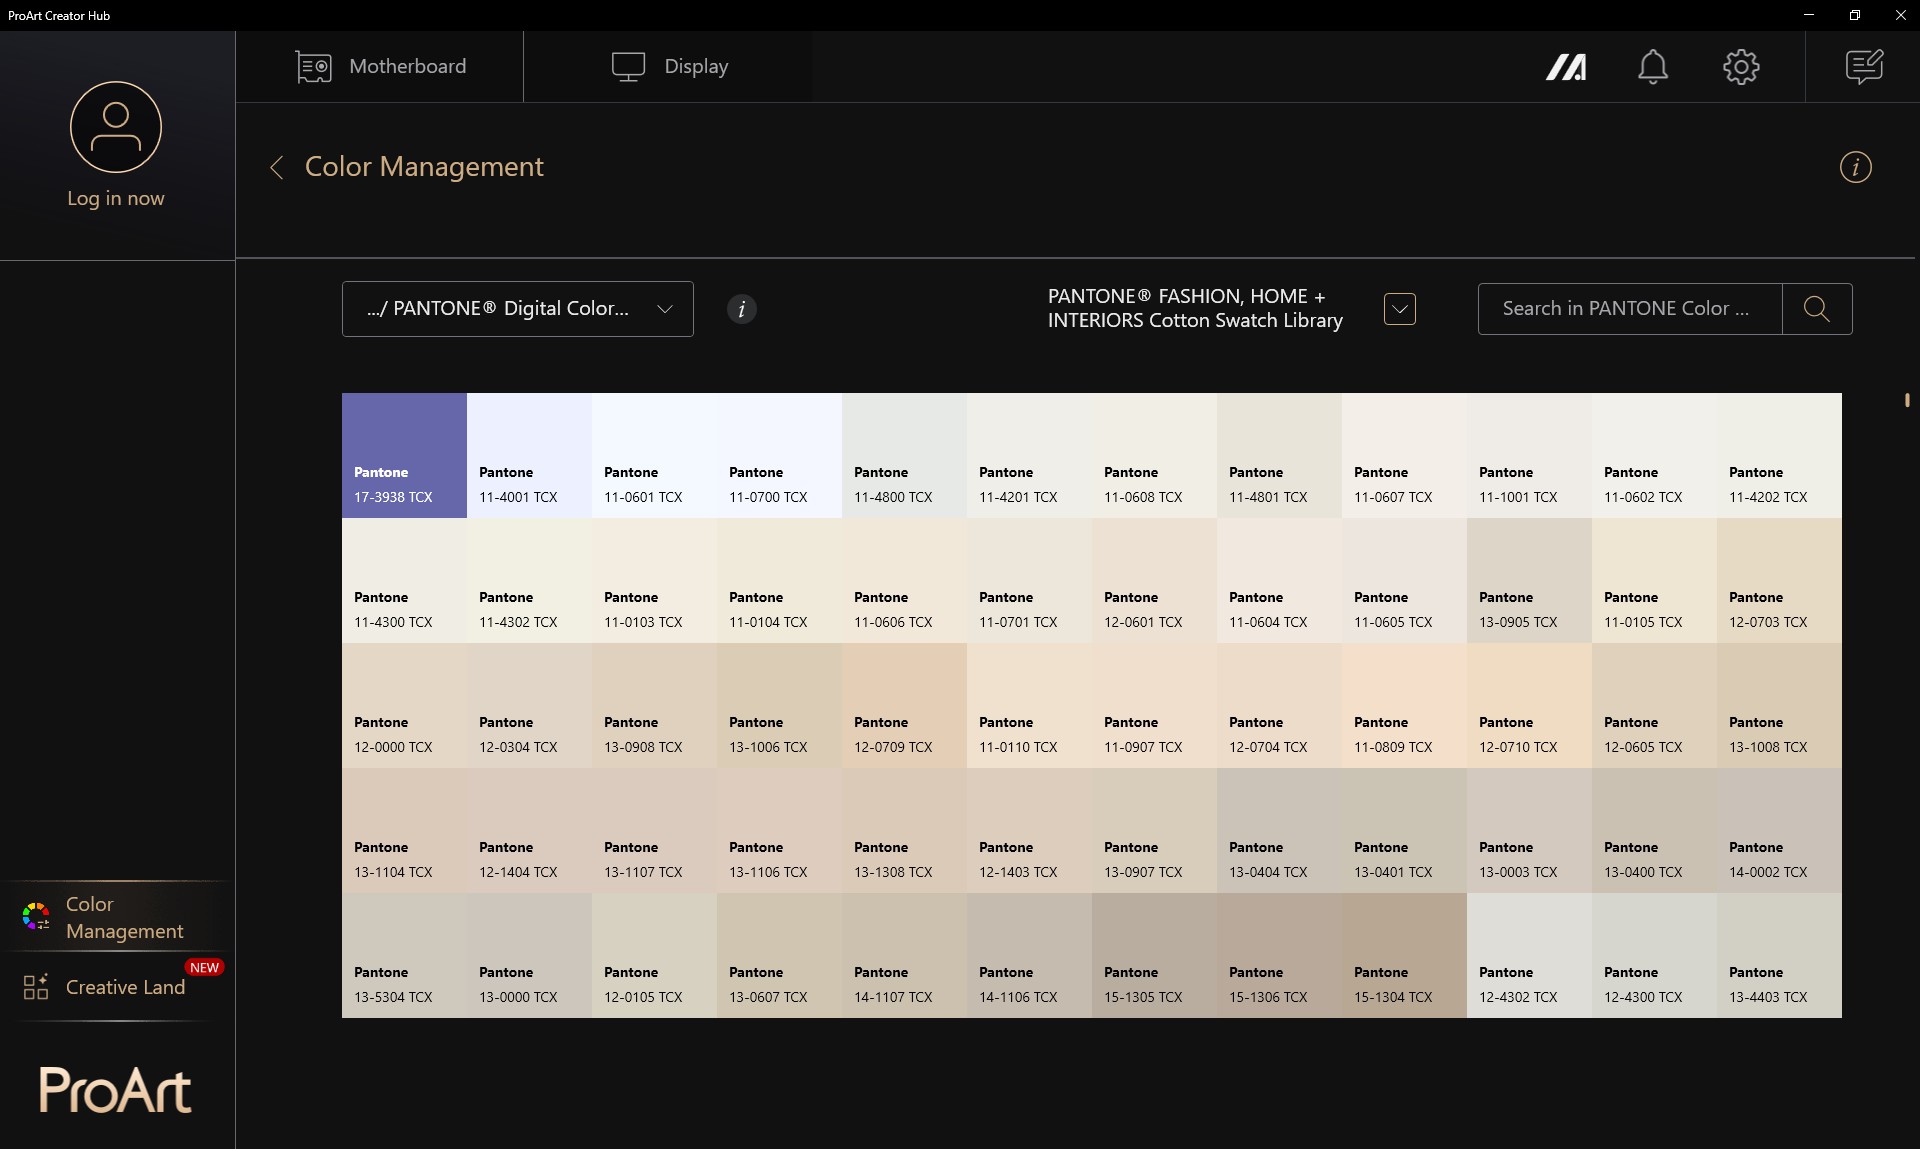The width and height of the screenshot is (1920, 1149).
Task: Select Pantone 17-3938 TCX swatch
Action: pos(404,455)
